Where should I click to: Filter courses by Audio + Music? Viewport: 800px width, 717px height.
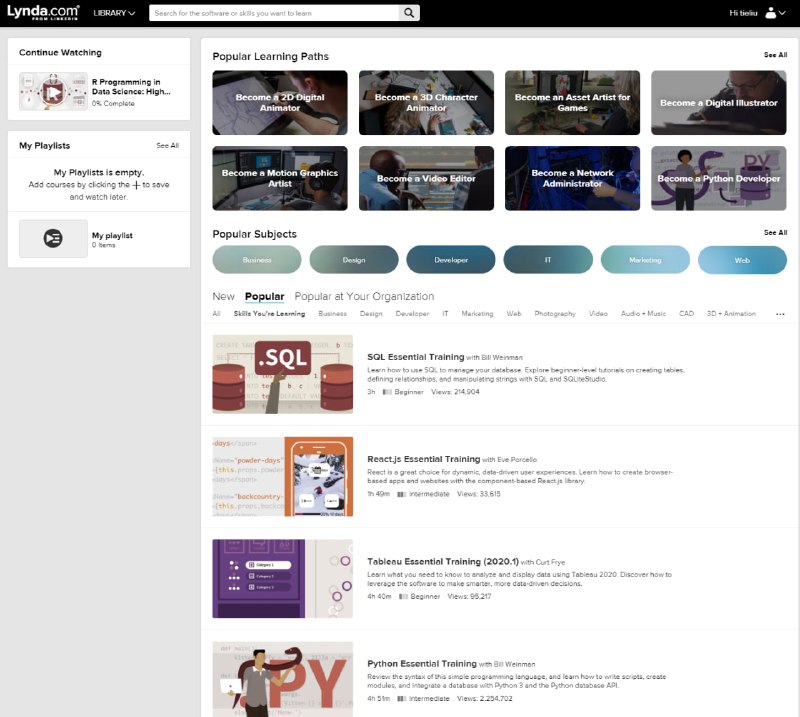click(643, 314)
